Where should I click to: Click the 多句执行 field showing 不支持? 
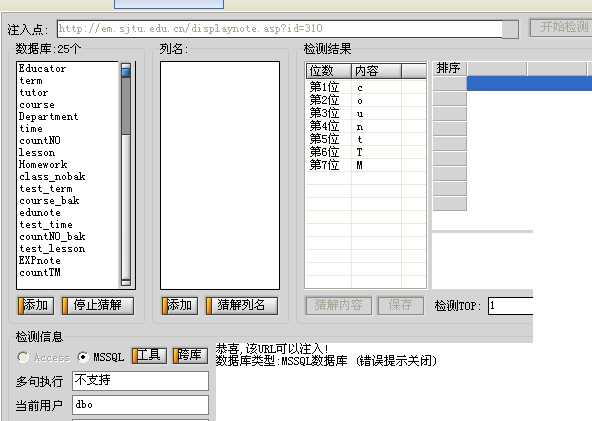pyautogui.click(x=140, y=381)
